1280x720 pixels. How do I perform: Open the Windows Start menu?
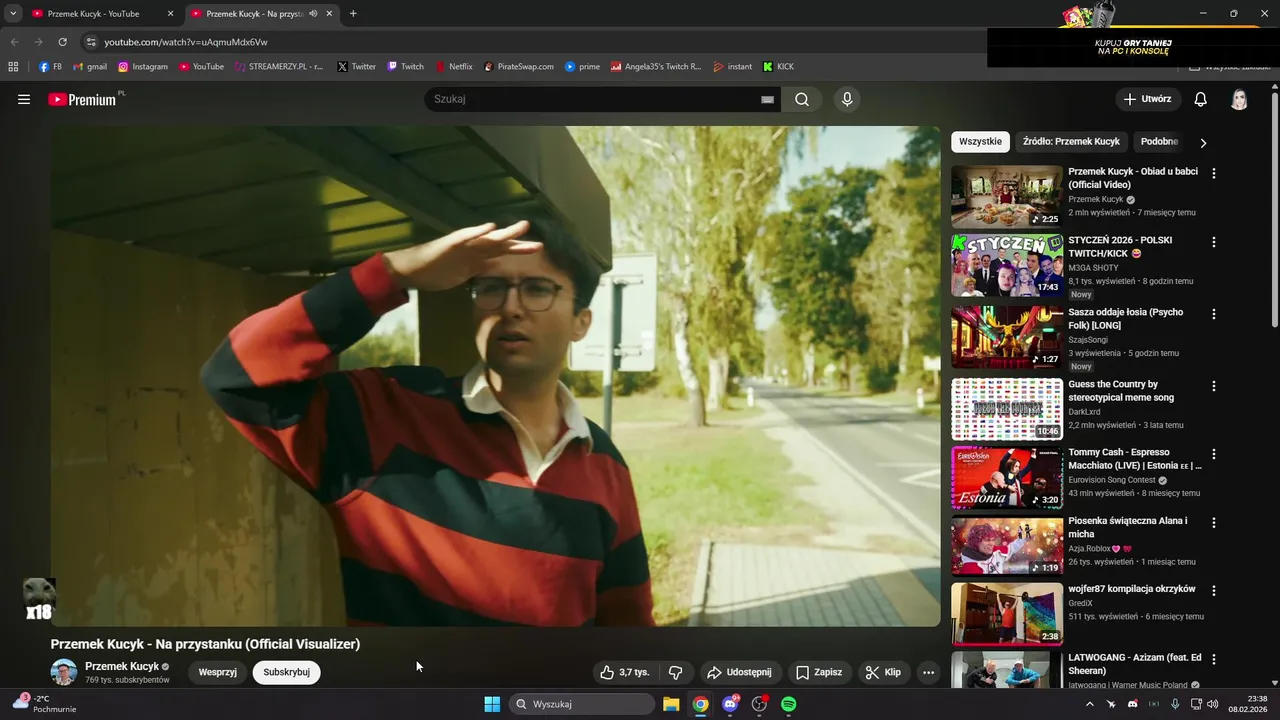[x=492, y=704]
